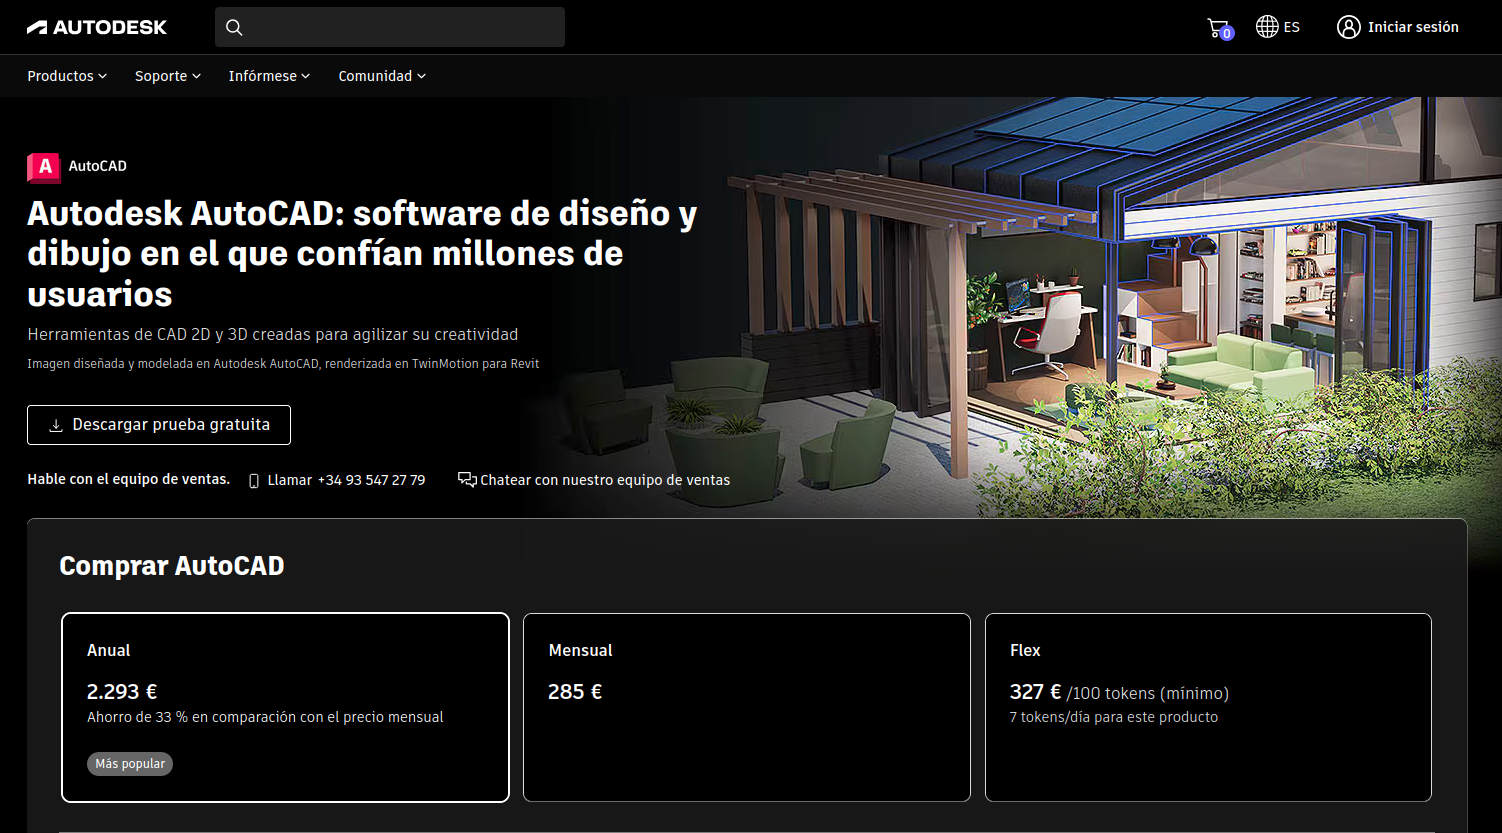Viewport: 1502px width, 833px height.
Task: Select the Anual subscription plan card
Action: click(x=285, y=707)
